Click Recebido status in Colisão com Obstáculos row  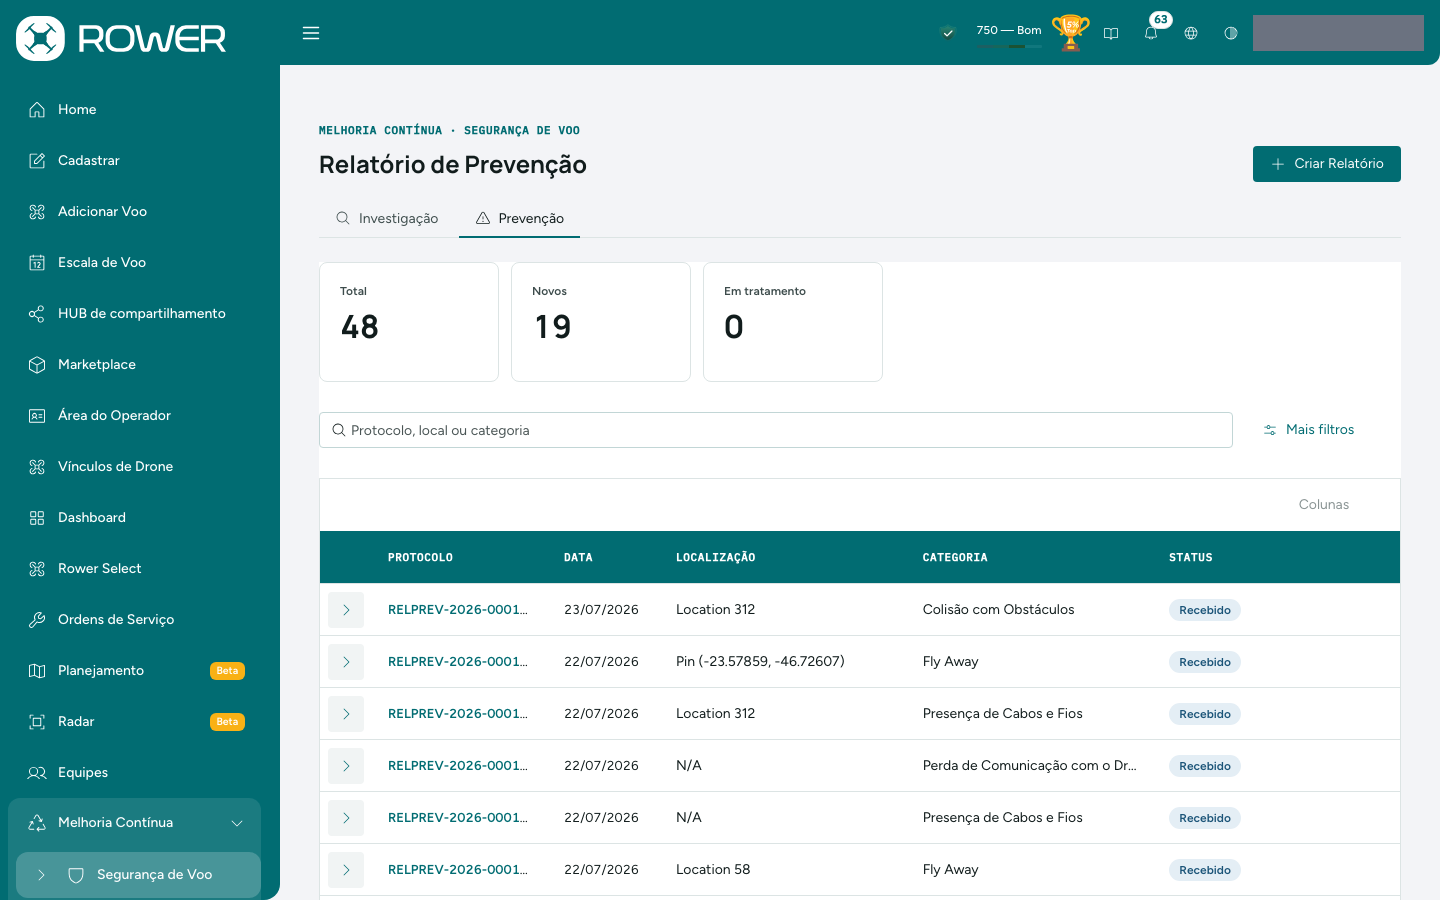(x=1205, y=610)
